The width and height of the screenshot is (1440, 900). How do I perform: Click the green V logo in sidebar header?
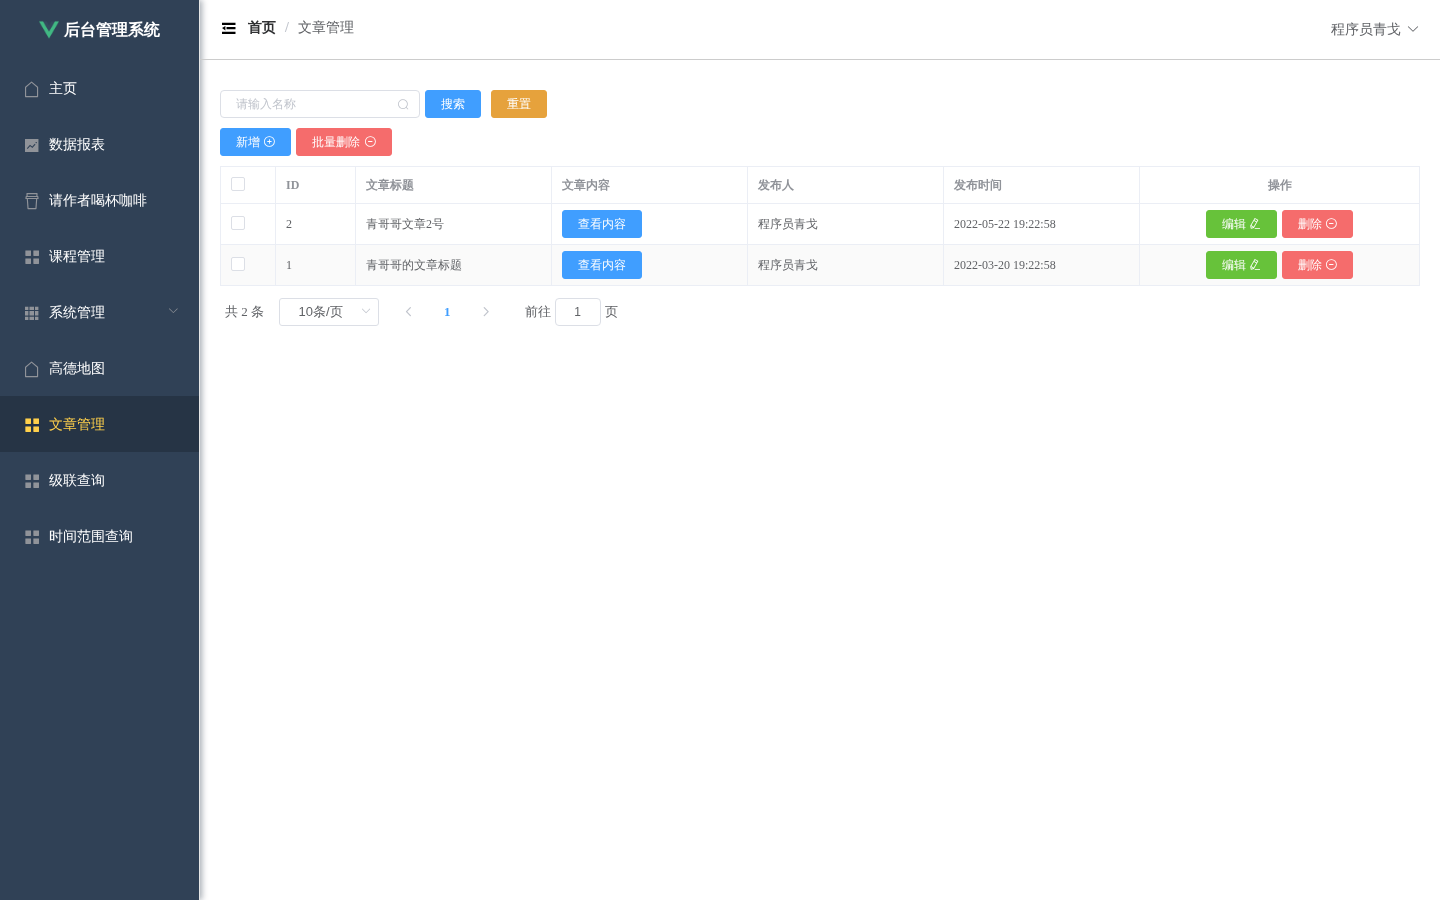click(48, 29)
